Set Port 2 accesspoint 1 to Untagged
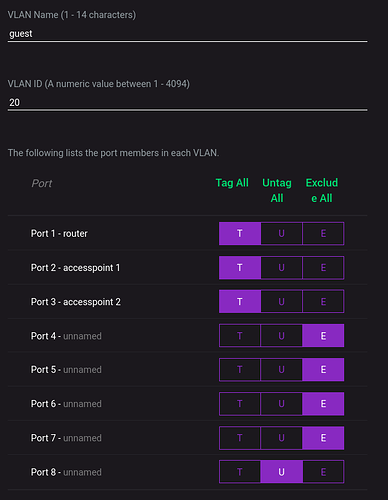The image size is (388, 500). (281, 268)
